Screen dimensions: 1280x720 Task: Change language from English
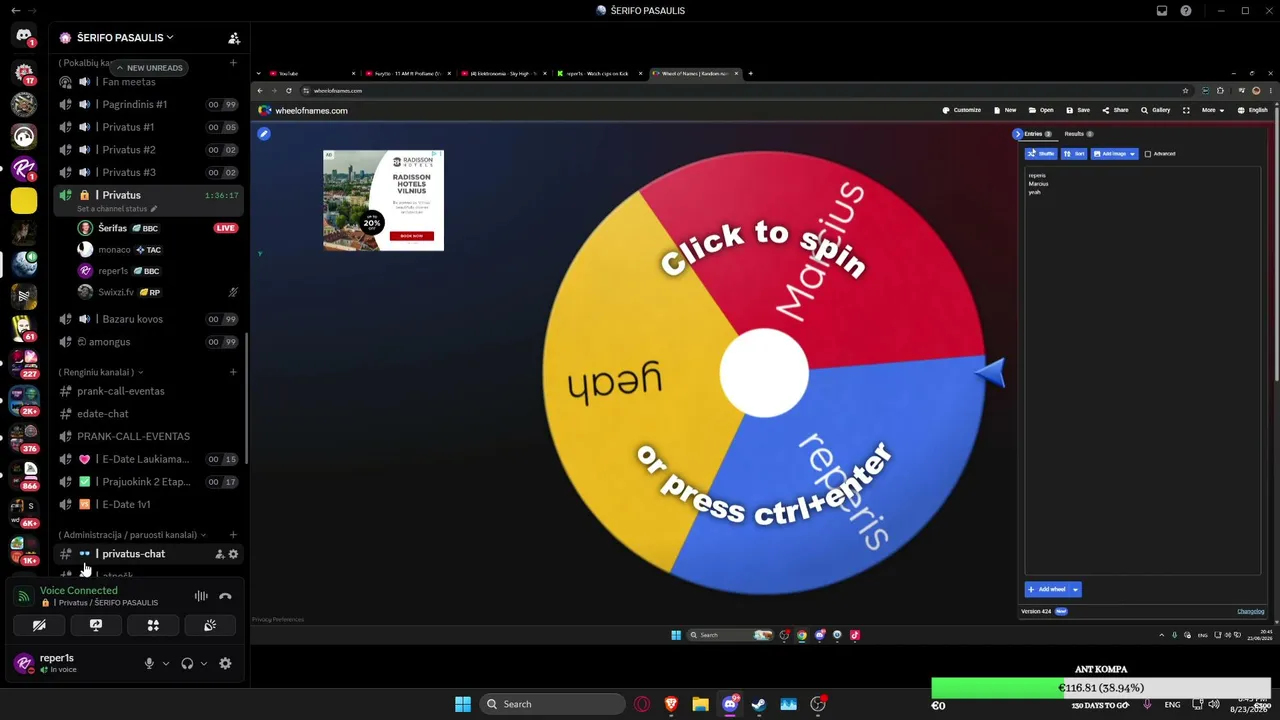[1253, 110]
